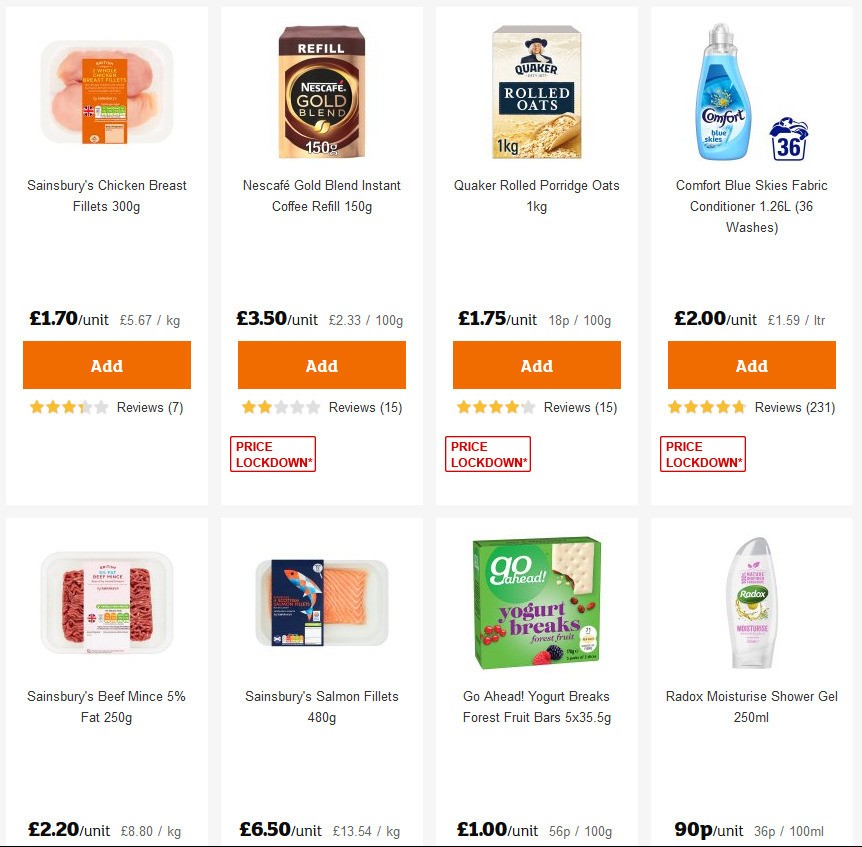Open Sainsbury's Salmon Fillets 480g title
The image size is (862, 847).
(x=321, y=707)
